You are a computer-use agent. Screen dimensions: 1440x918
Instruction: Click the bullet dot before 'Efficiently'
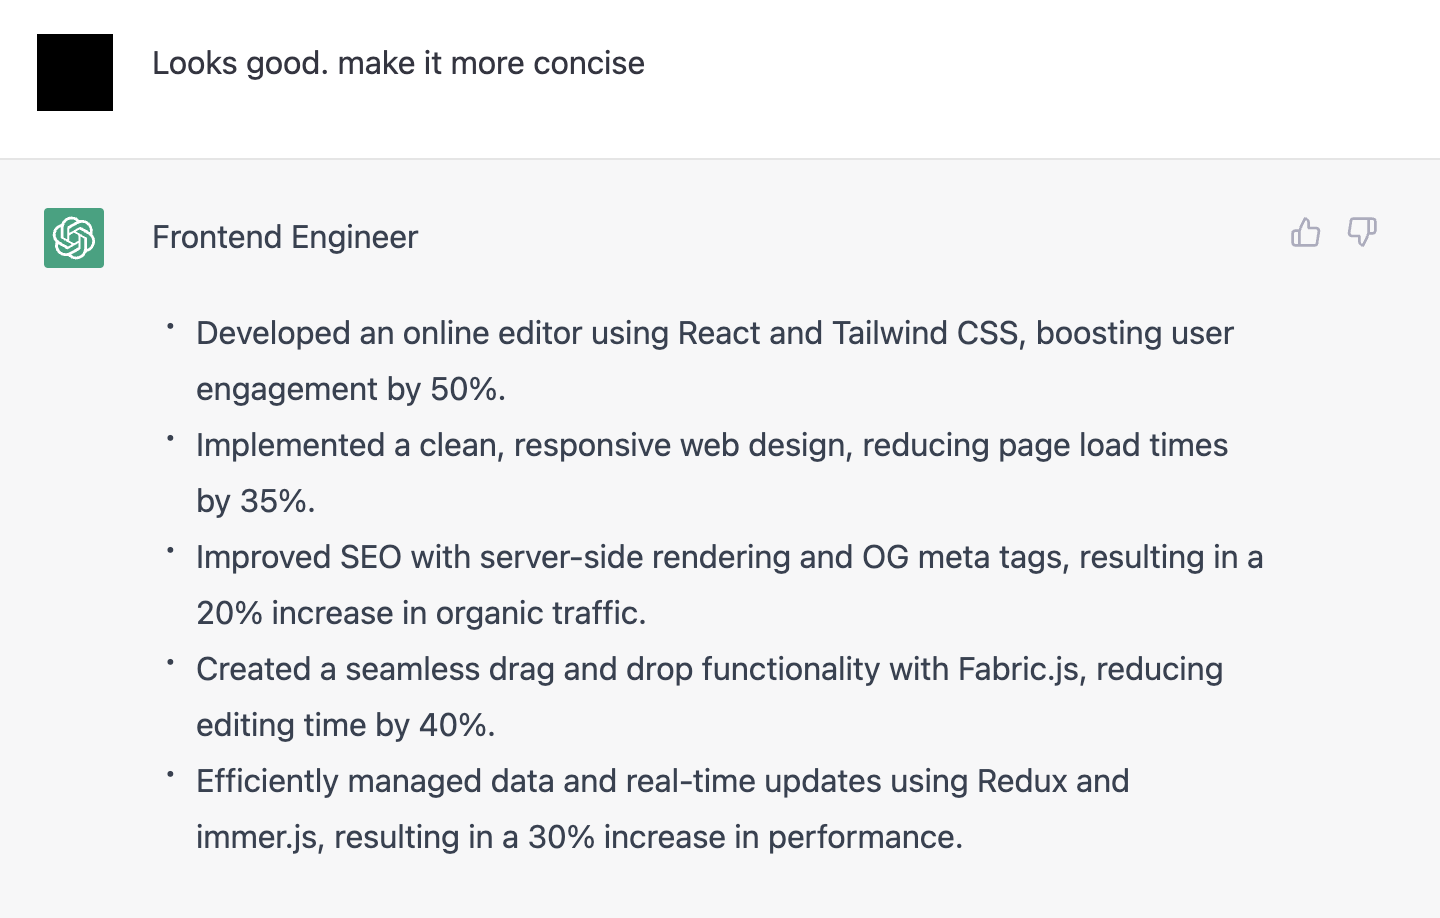[x=170, y=774]
